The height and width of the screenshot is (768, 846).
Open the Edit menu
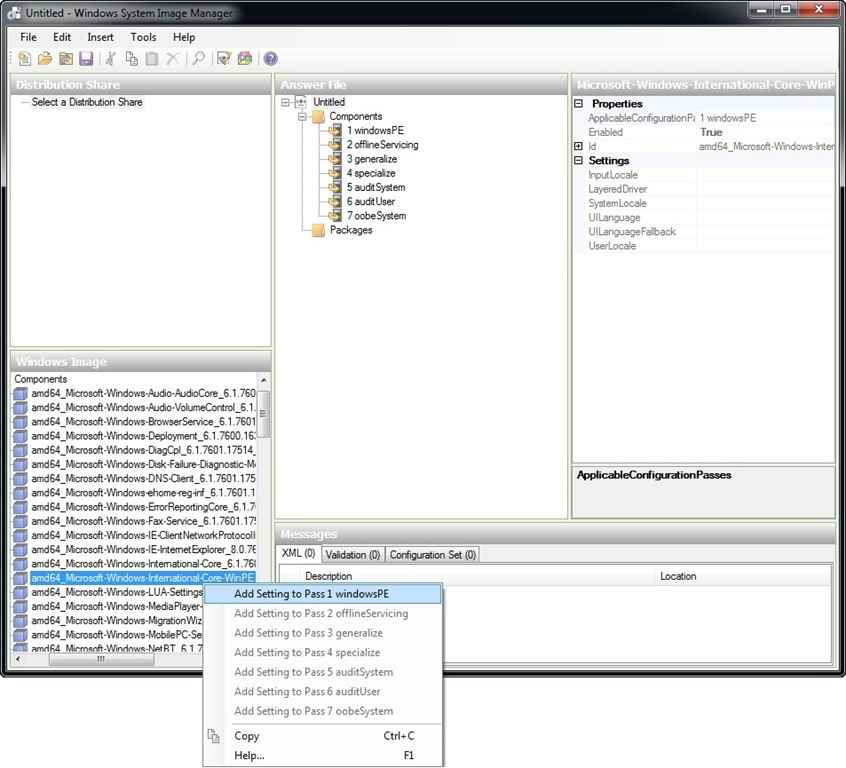click(x=62, y=37)
